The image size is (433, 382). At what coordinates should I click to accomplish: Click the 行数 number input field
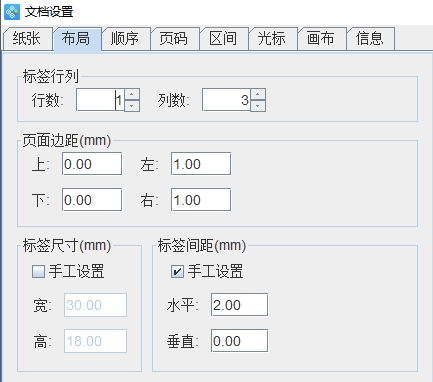[100, 100]
